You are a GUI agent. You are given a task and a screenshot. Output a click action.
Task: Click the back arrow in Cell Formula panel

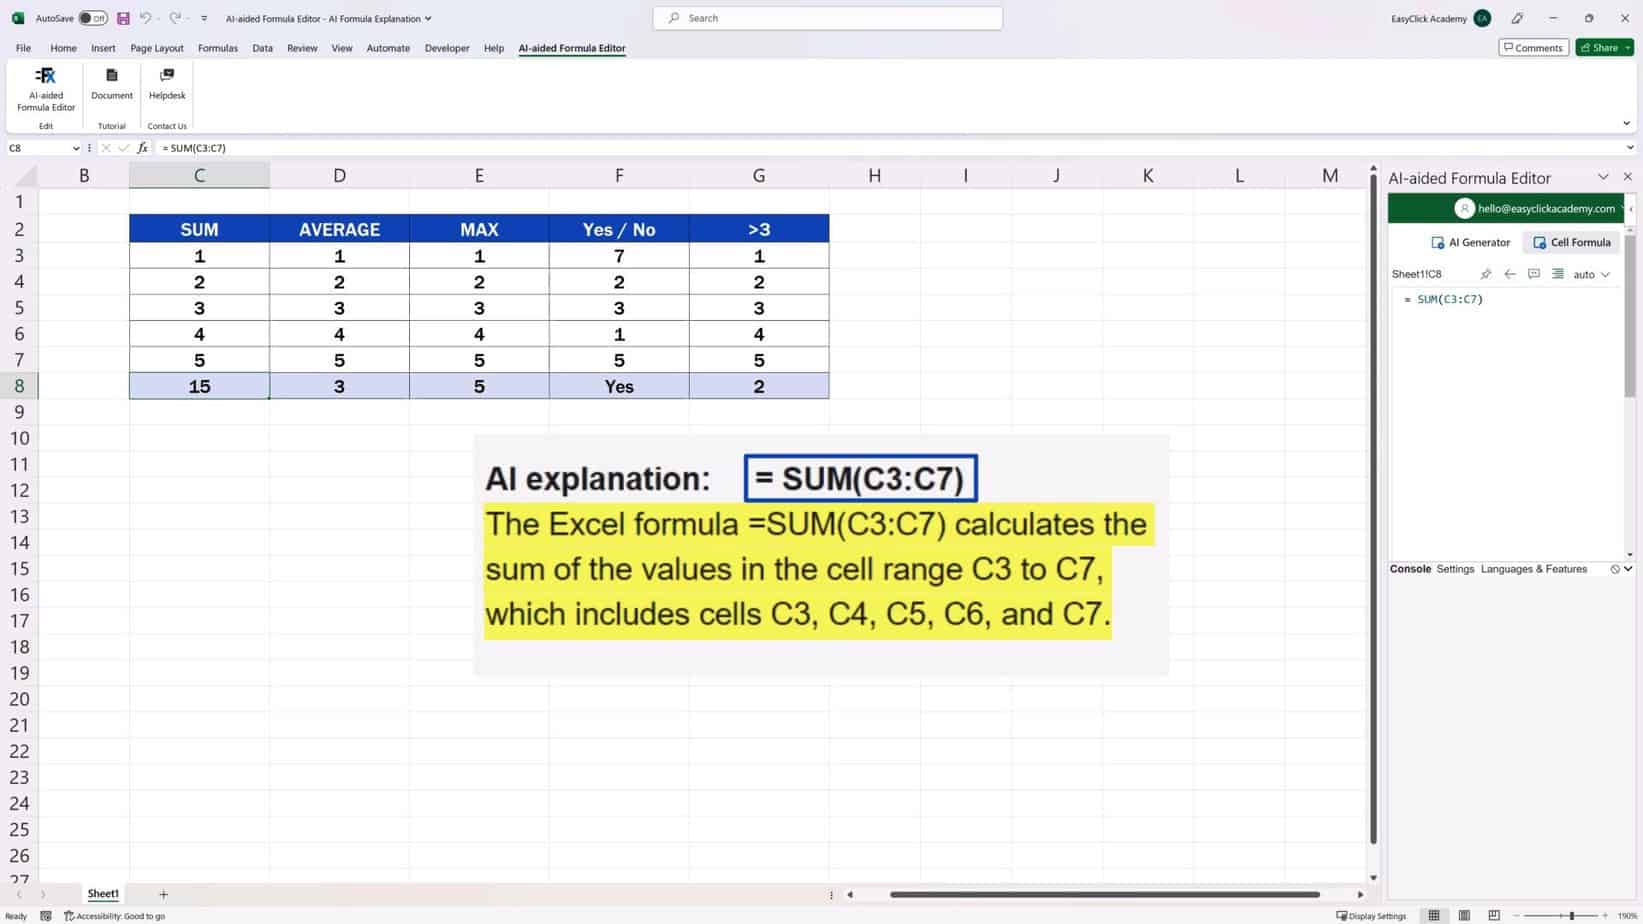[1510, 273]
